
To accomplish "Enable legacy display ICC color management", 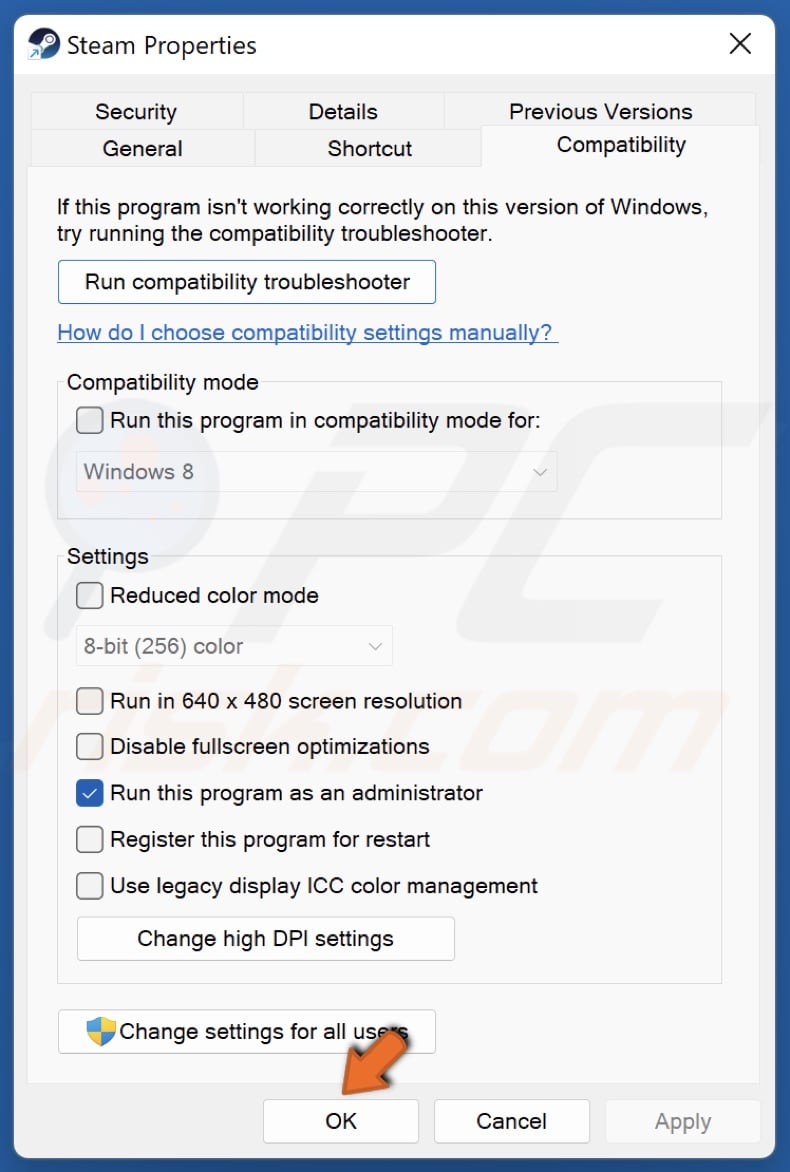I will pos(89,886).
